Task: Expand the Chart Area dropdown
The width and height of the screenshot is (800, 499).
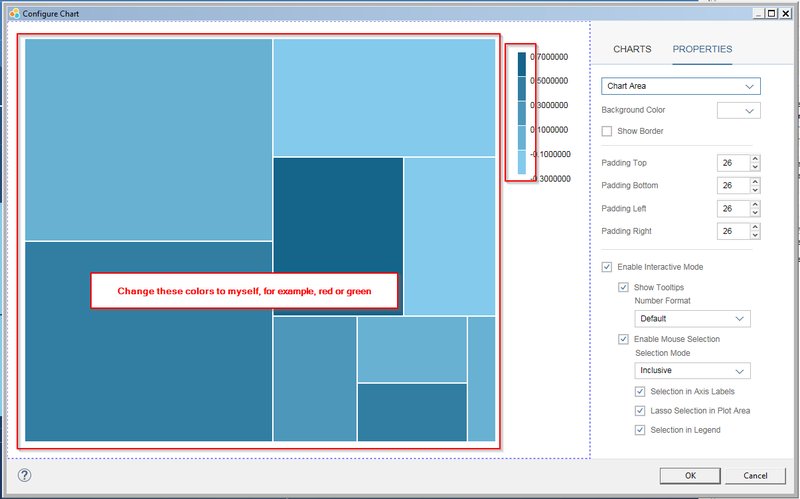Action: (681, 86)
